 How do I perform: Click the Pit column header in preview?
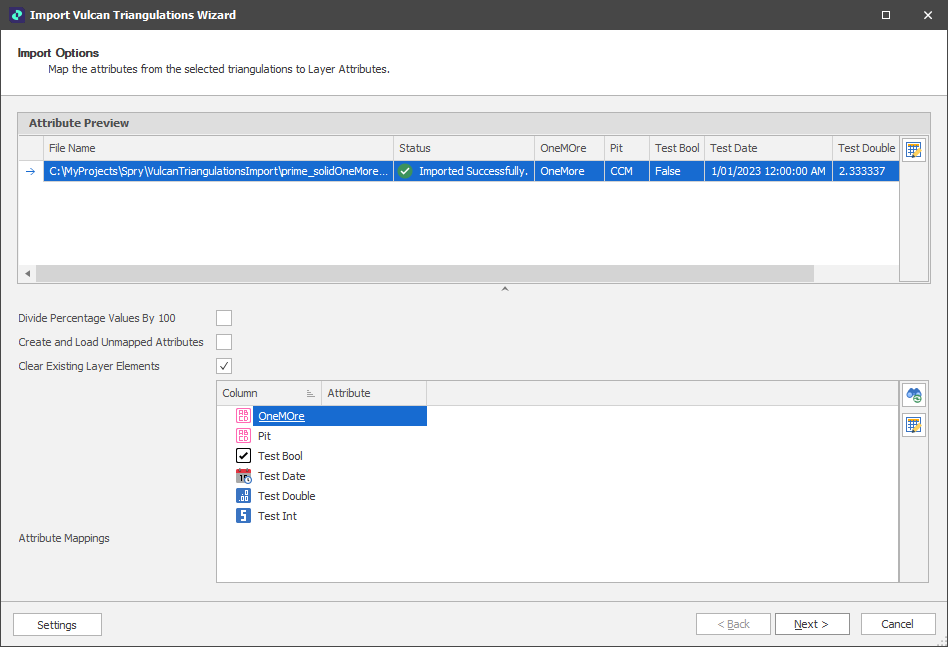point(626,148)
